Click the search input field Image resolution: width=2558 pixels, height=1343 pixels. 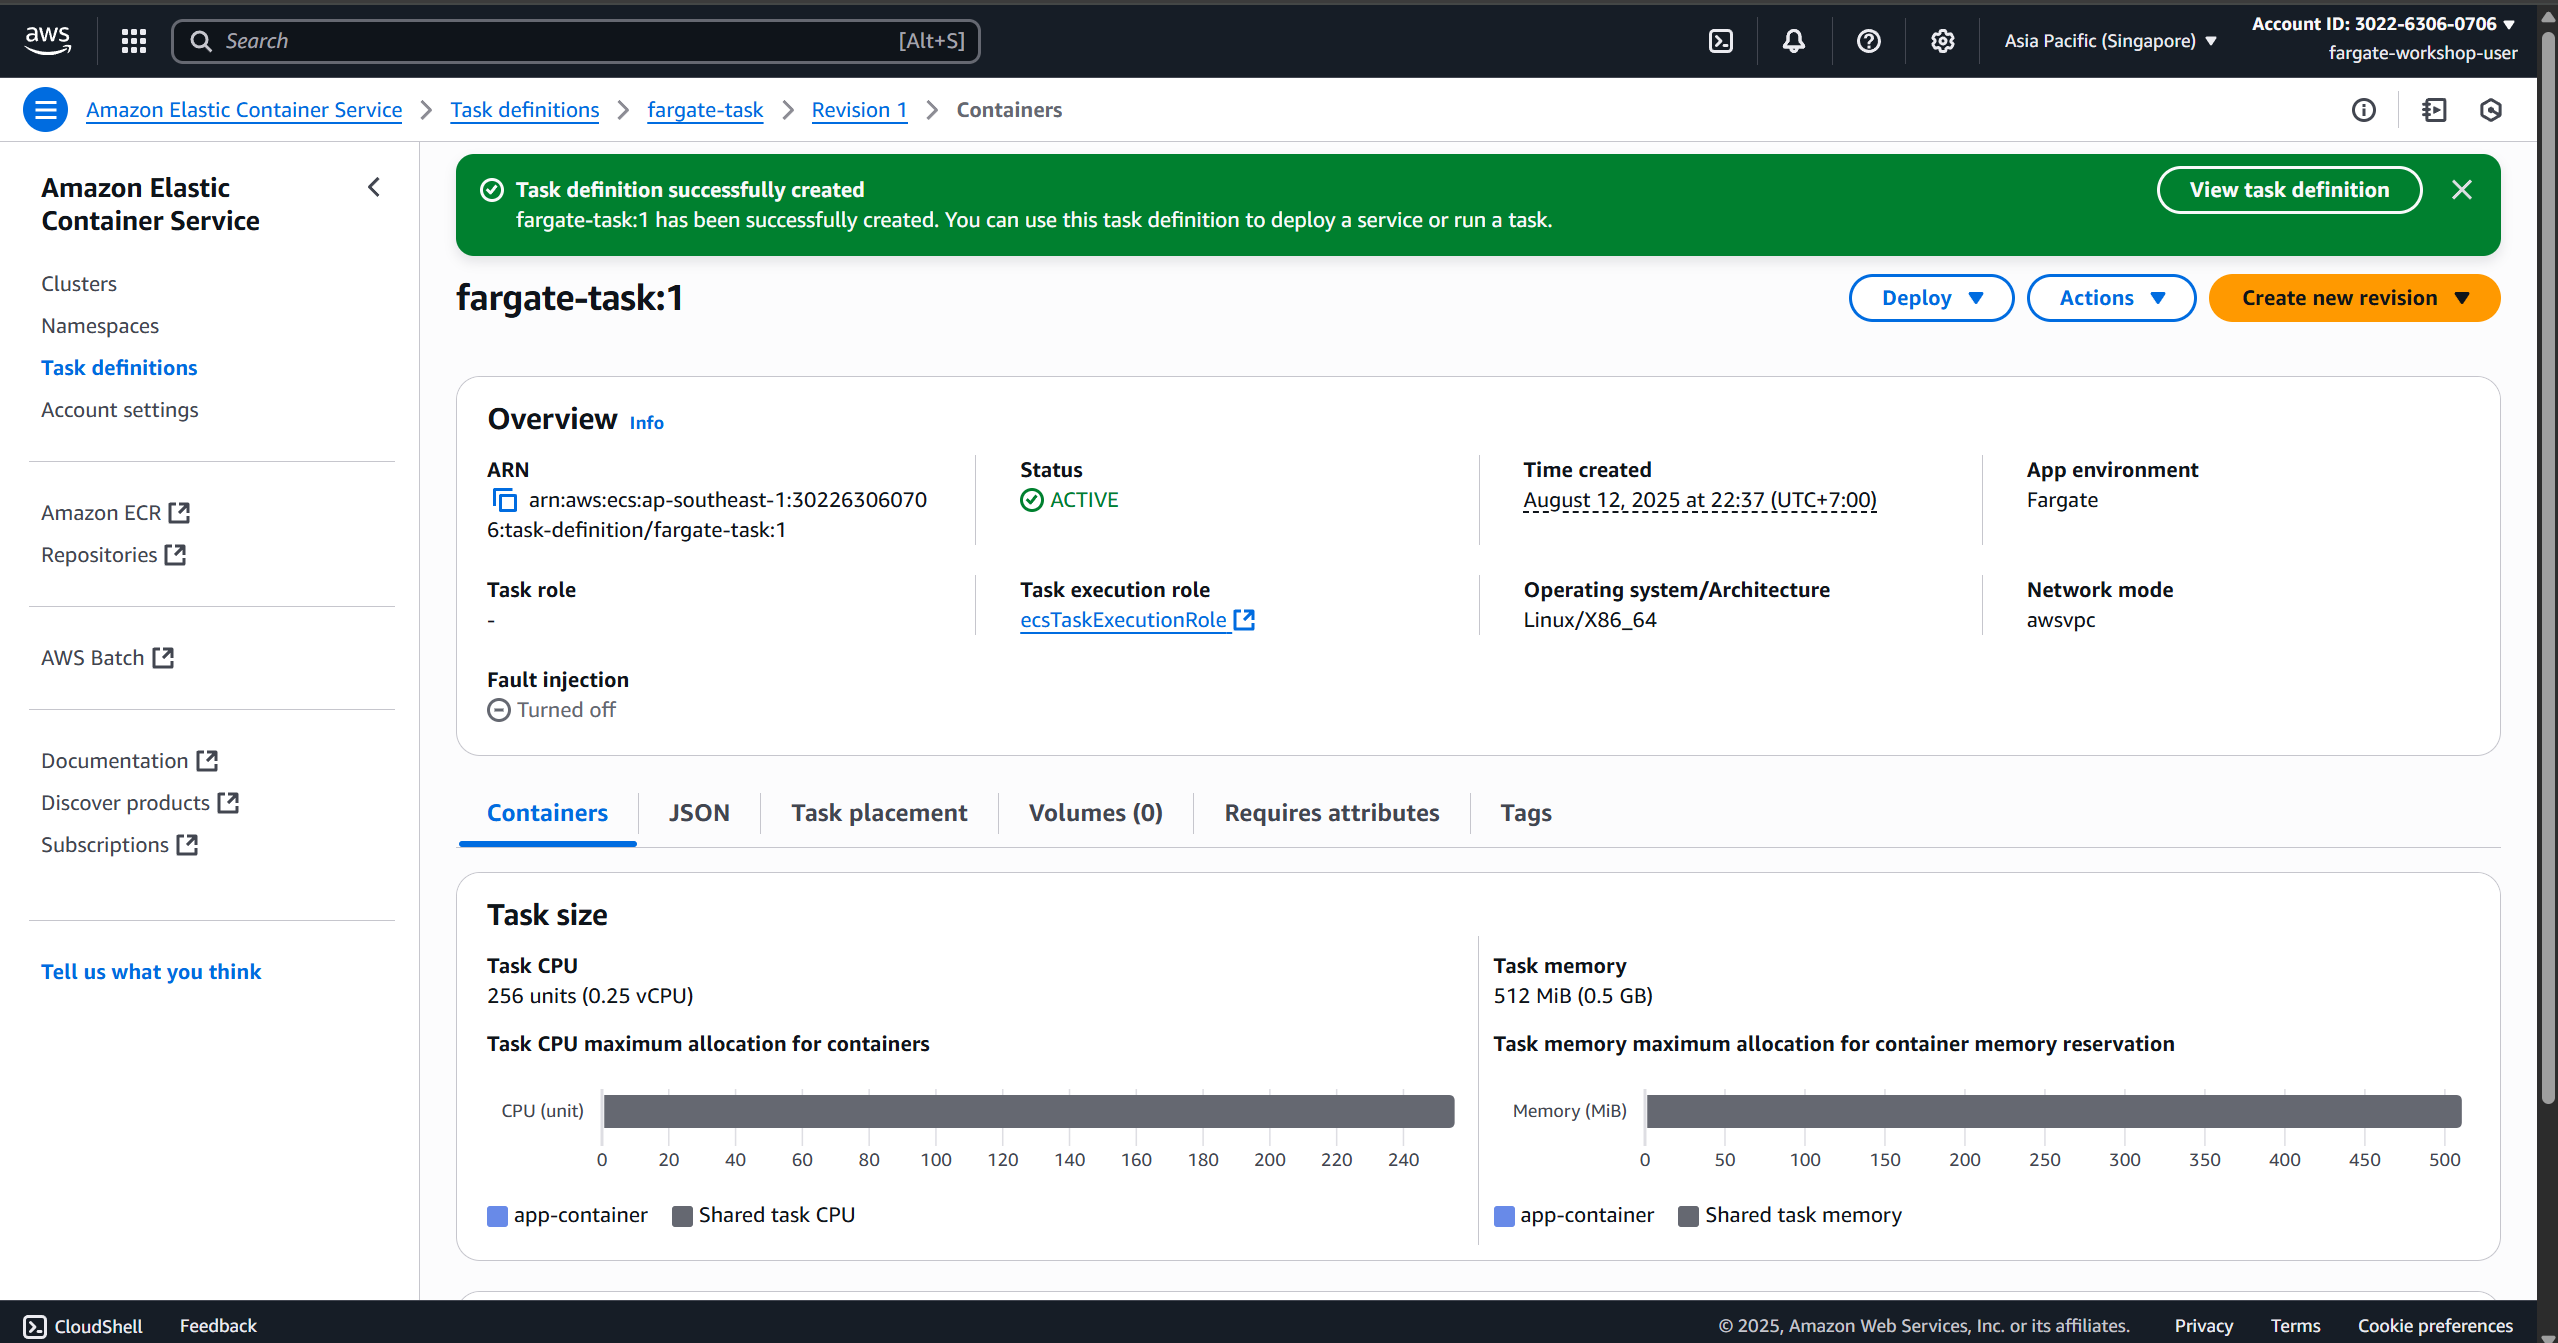[576, 41]
